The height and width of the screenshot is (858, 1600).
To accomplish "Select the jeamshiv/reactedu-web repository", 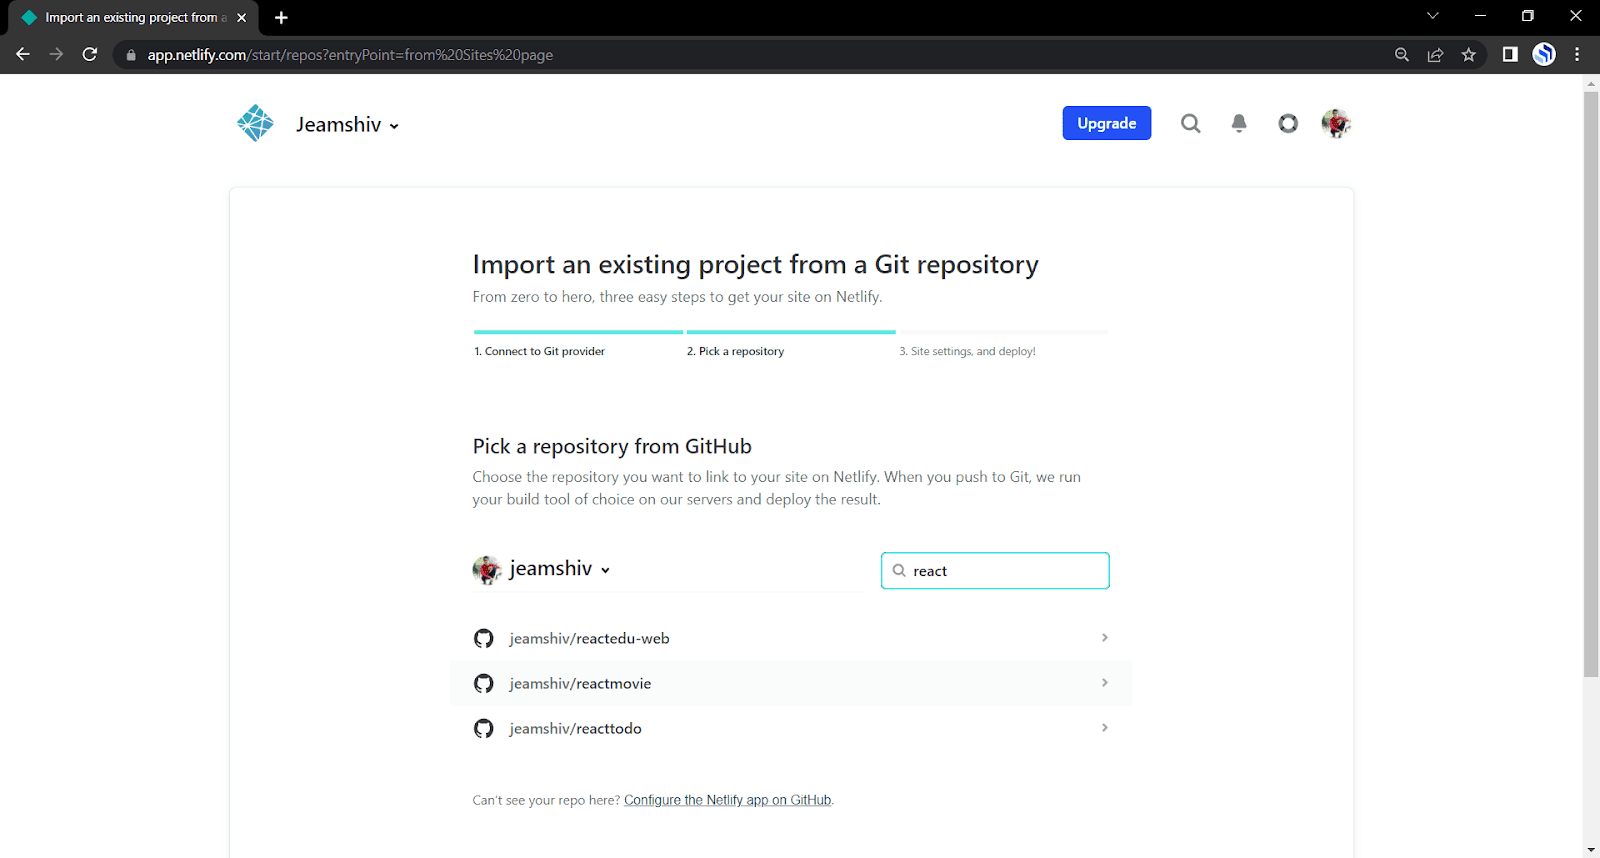I will coord(791,638).
